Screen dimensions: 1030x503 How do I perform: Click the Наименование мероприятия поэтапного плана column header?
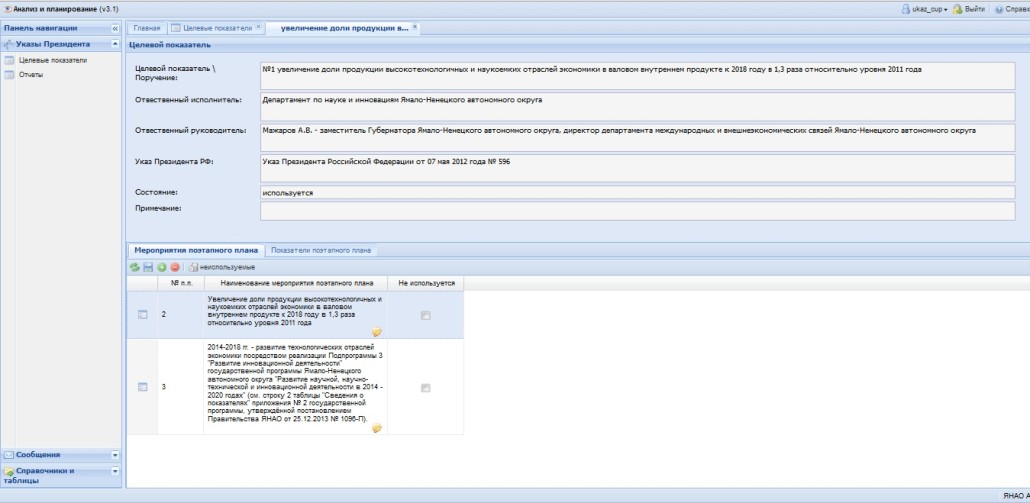(x=296, y=283)
